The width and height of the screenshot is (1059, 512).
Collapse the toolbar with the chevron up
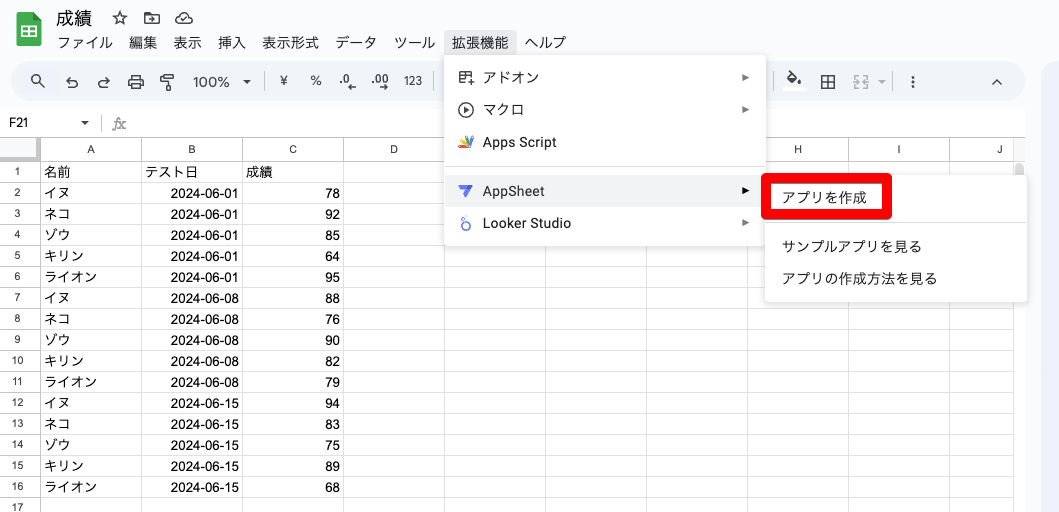coord(996,82)
